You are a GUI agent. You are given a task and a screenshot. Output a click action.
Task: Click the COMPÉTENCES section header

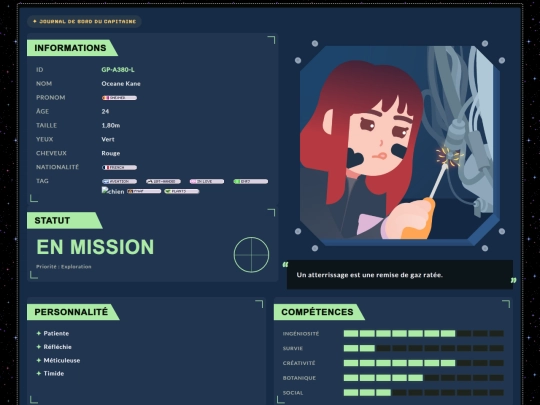pyautogui.click(x=319, y=312)
